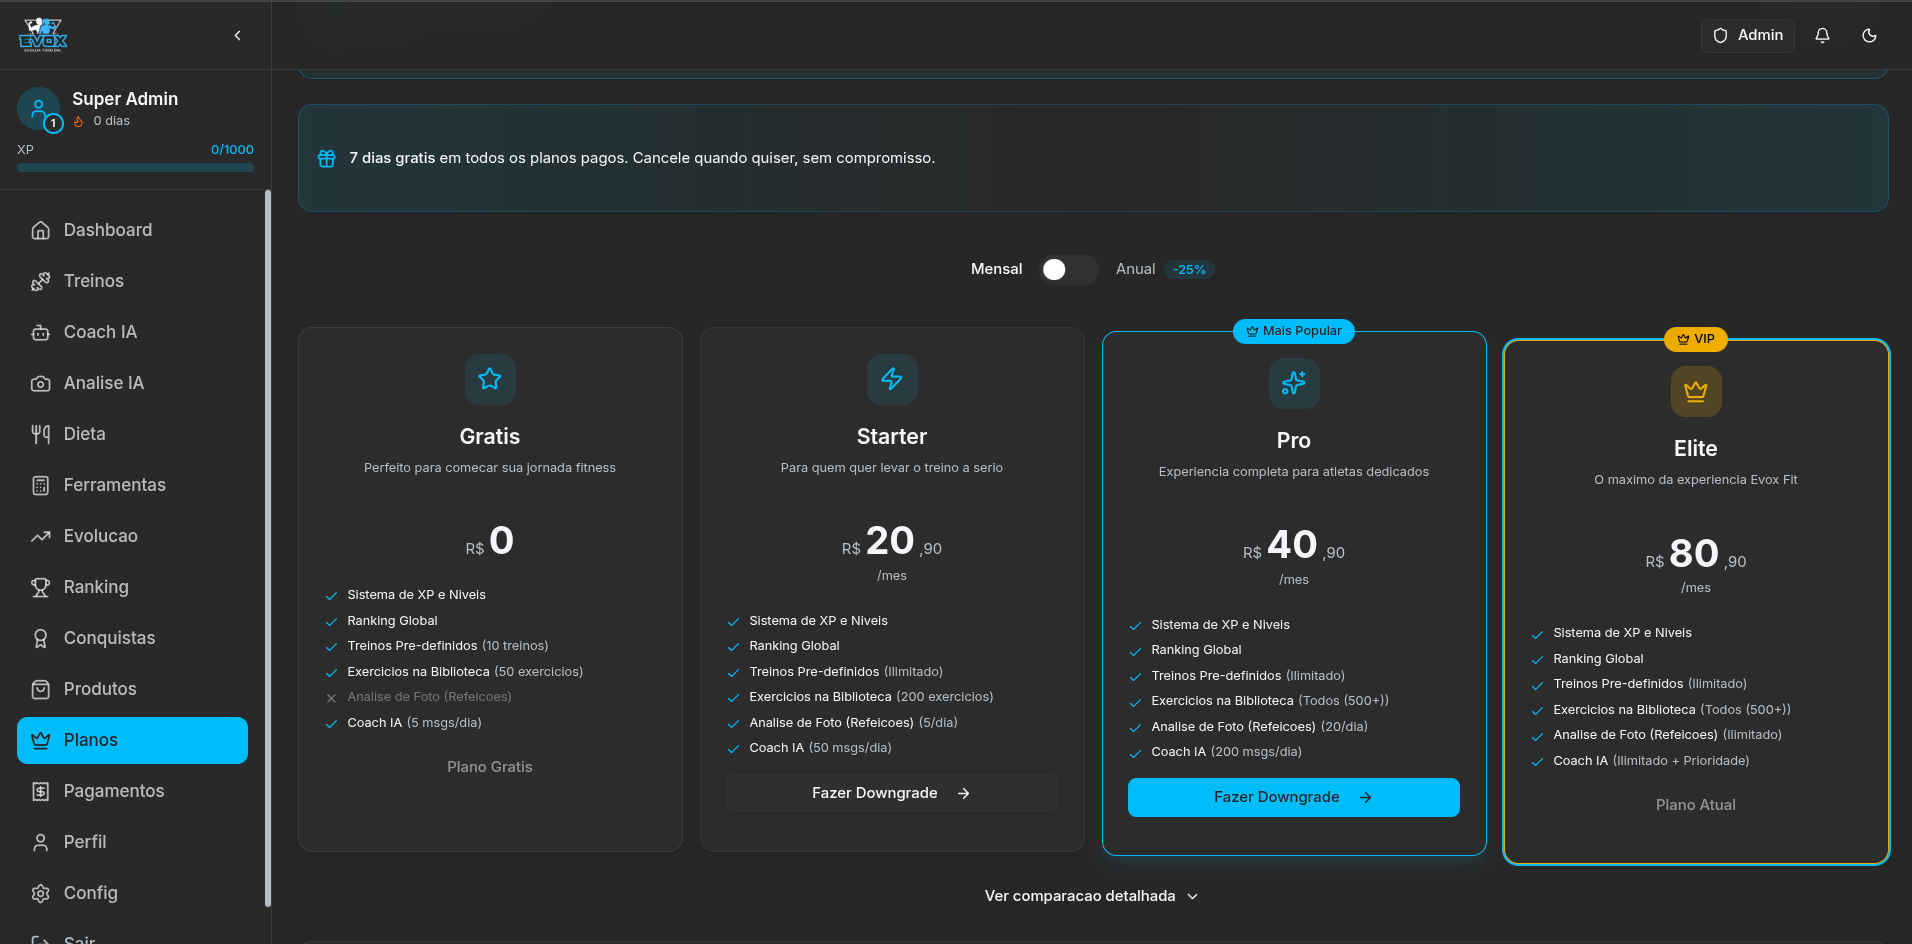Click the XP progress bar
Image resolution: width=1912 pixels, height=944 pixels.
[x=135, y=167]
